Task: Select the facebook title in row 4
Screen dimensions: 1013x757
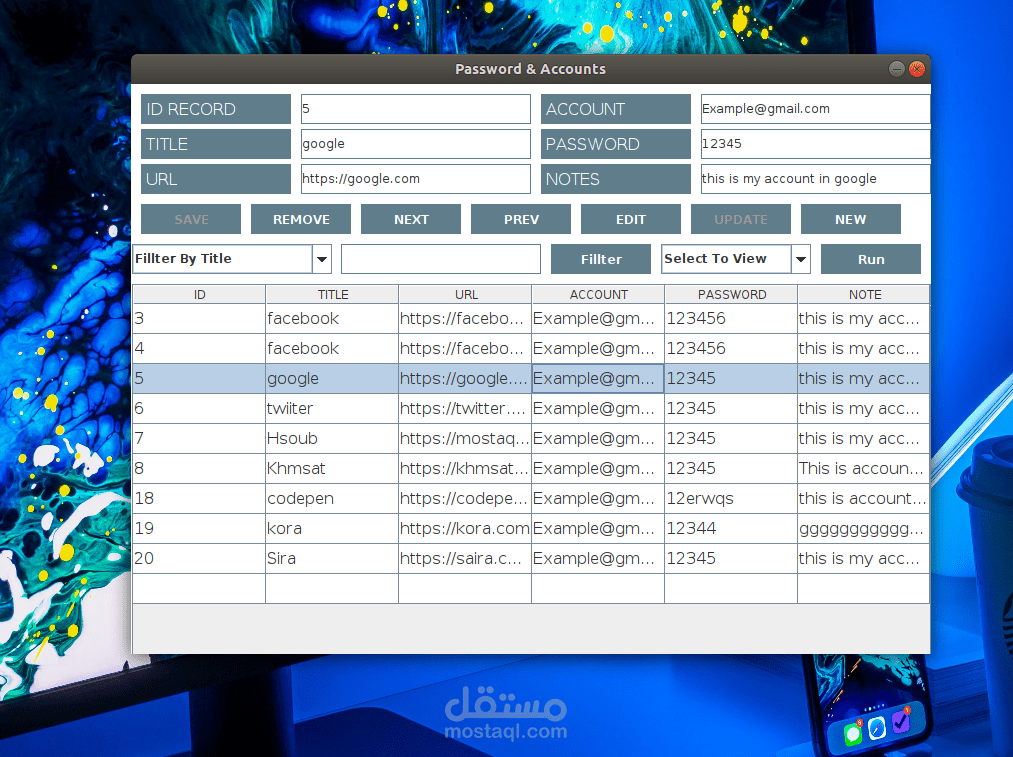Action: pyautogui.click(x=332, y=348)
